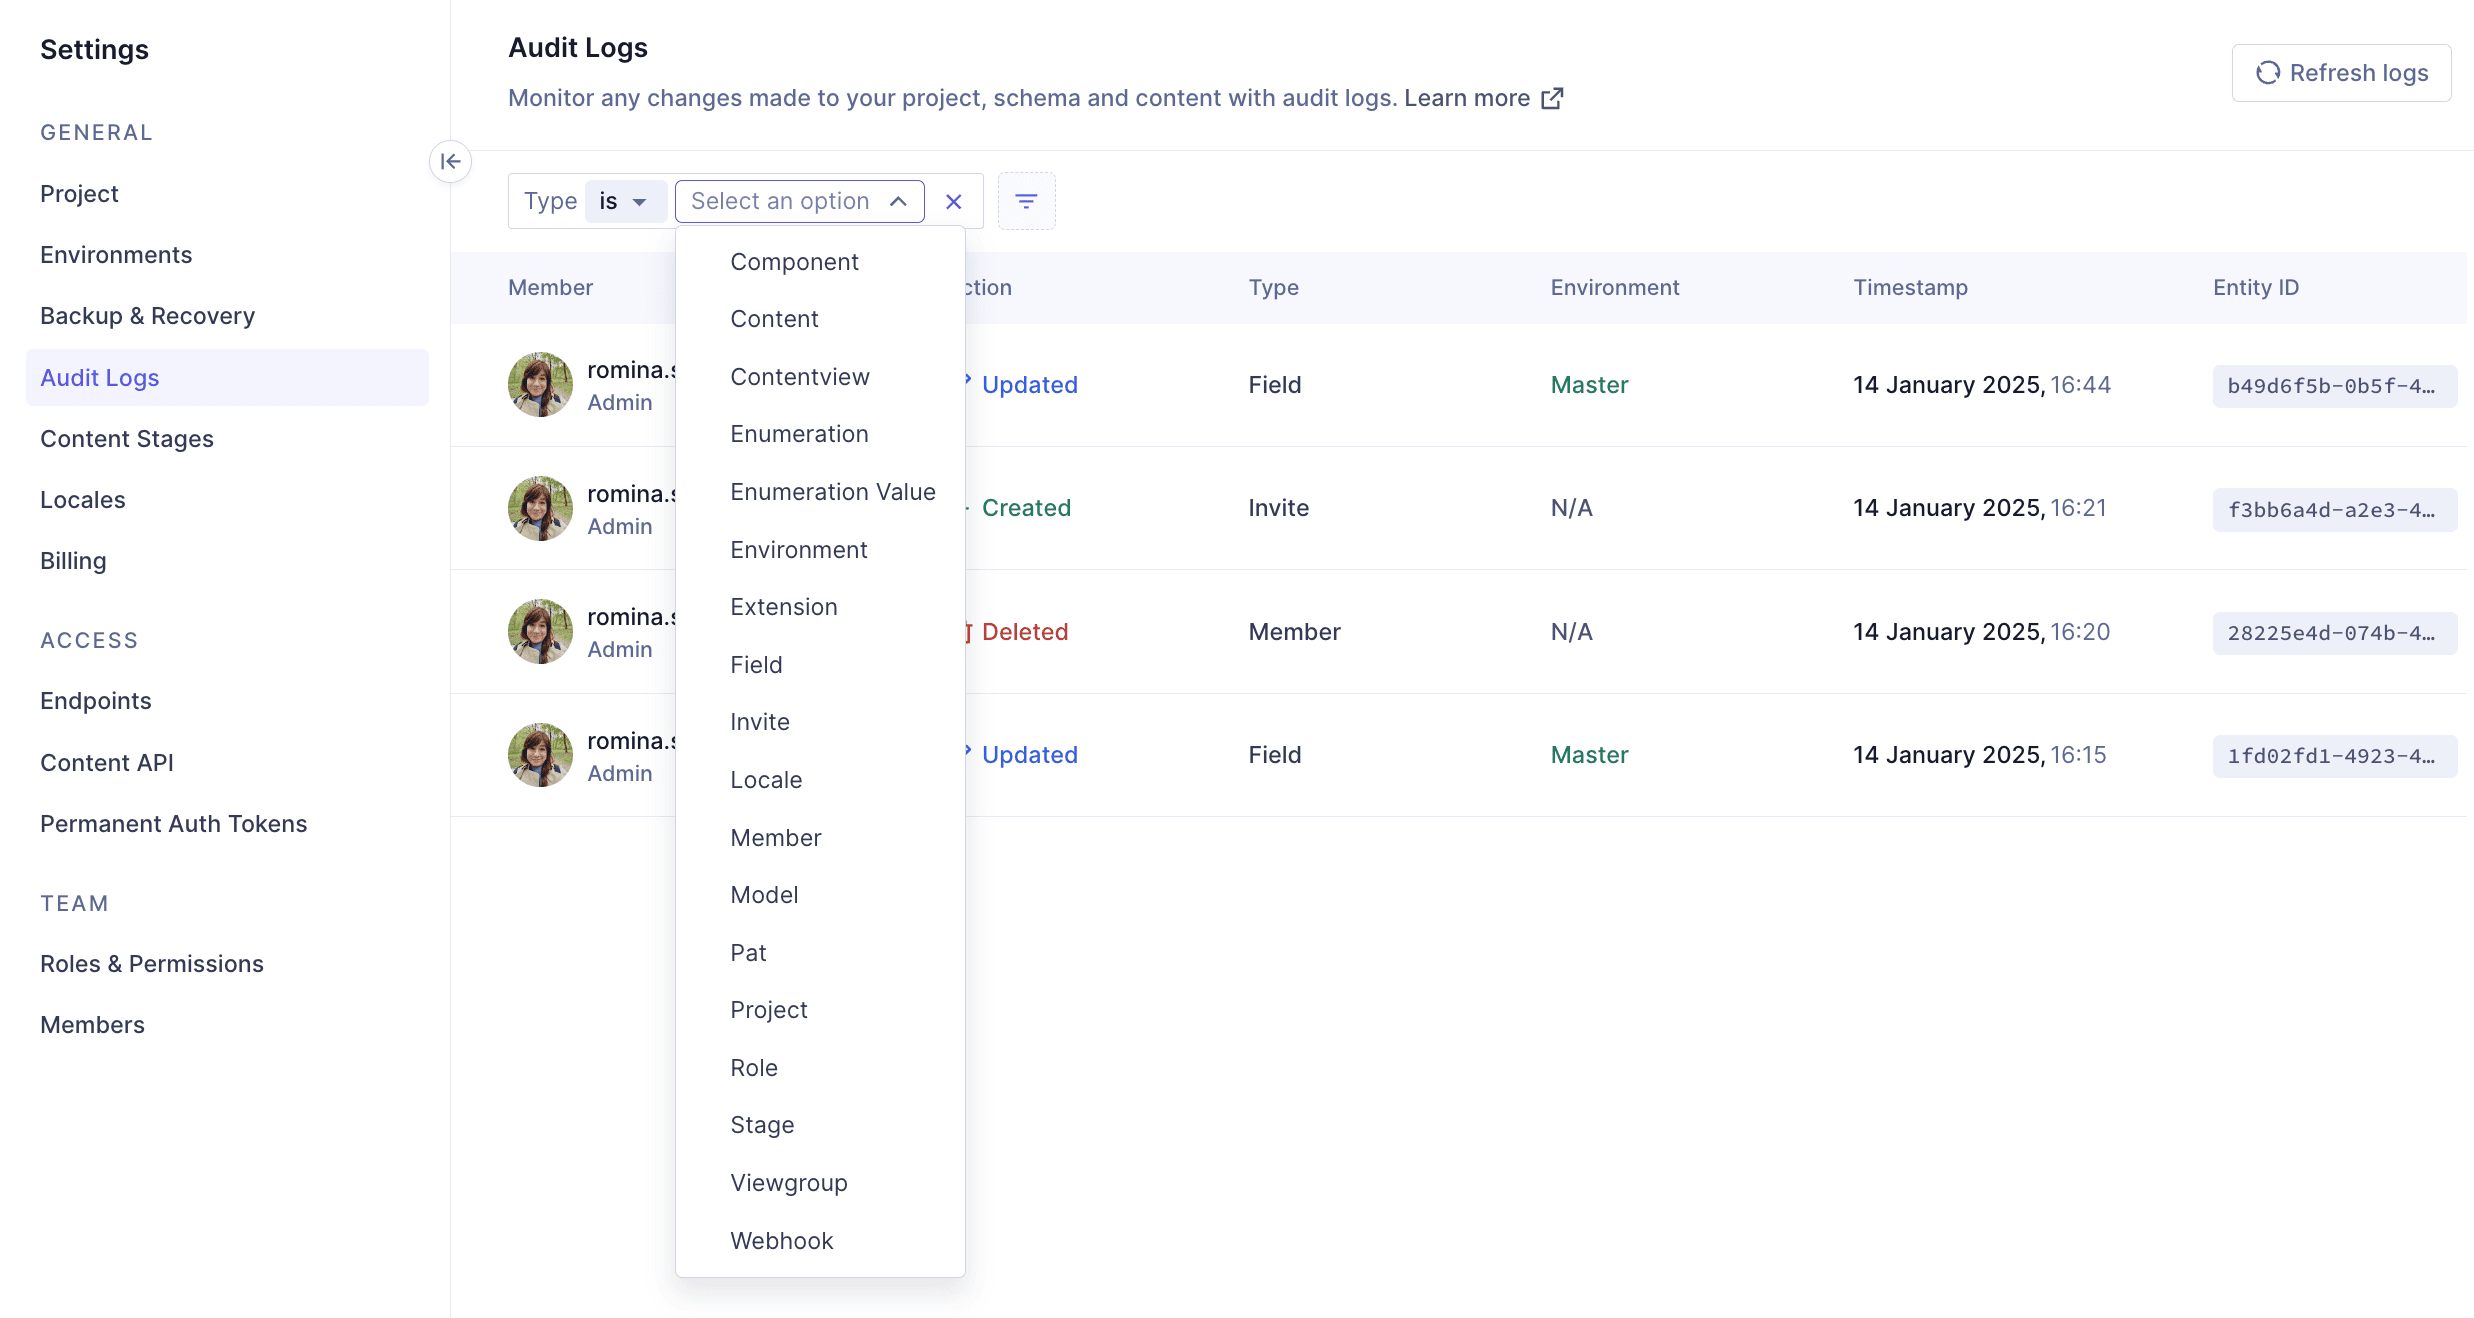Screen dimensions: 2474x1318
Task: Sort by Timestamp column header
Action: pos(1910,288)
